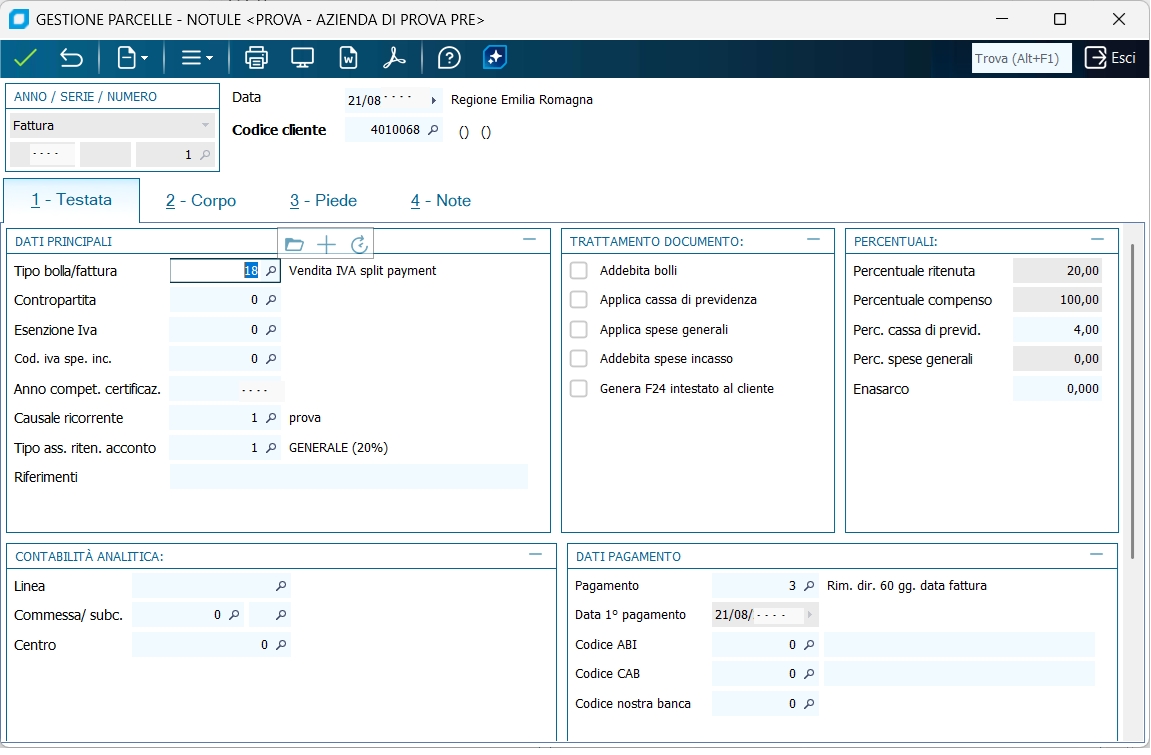The width and height of the screenshot is (1151, 755).
Task: Click the undo arrow toolbar icon
Action: point(71,58)
